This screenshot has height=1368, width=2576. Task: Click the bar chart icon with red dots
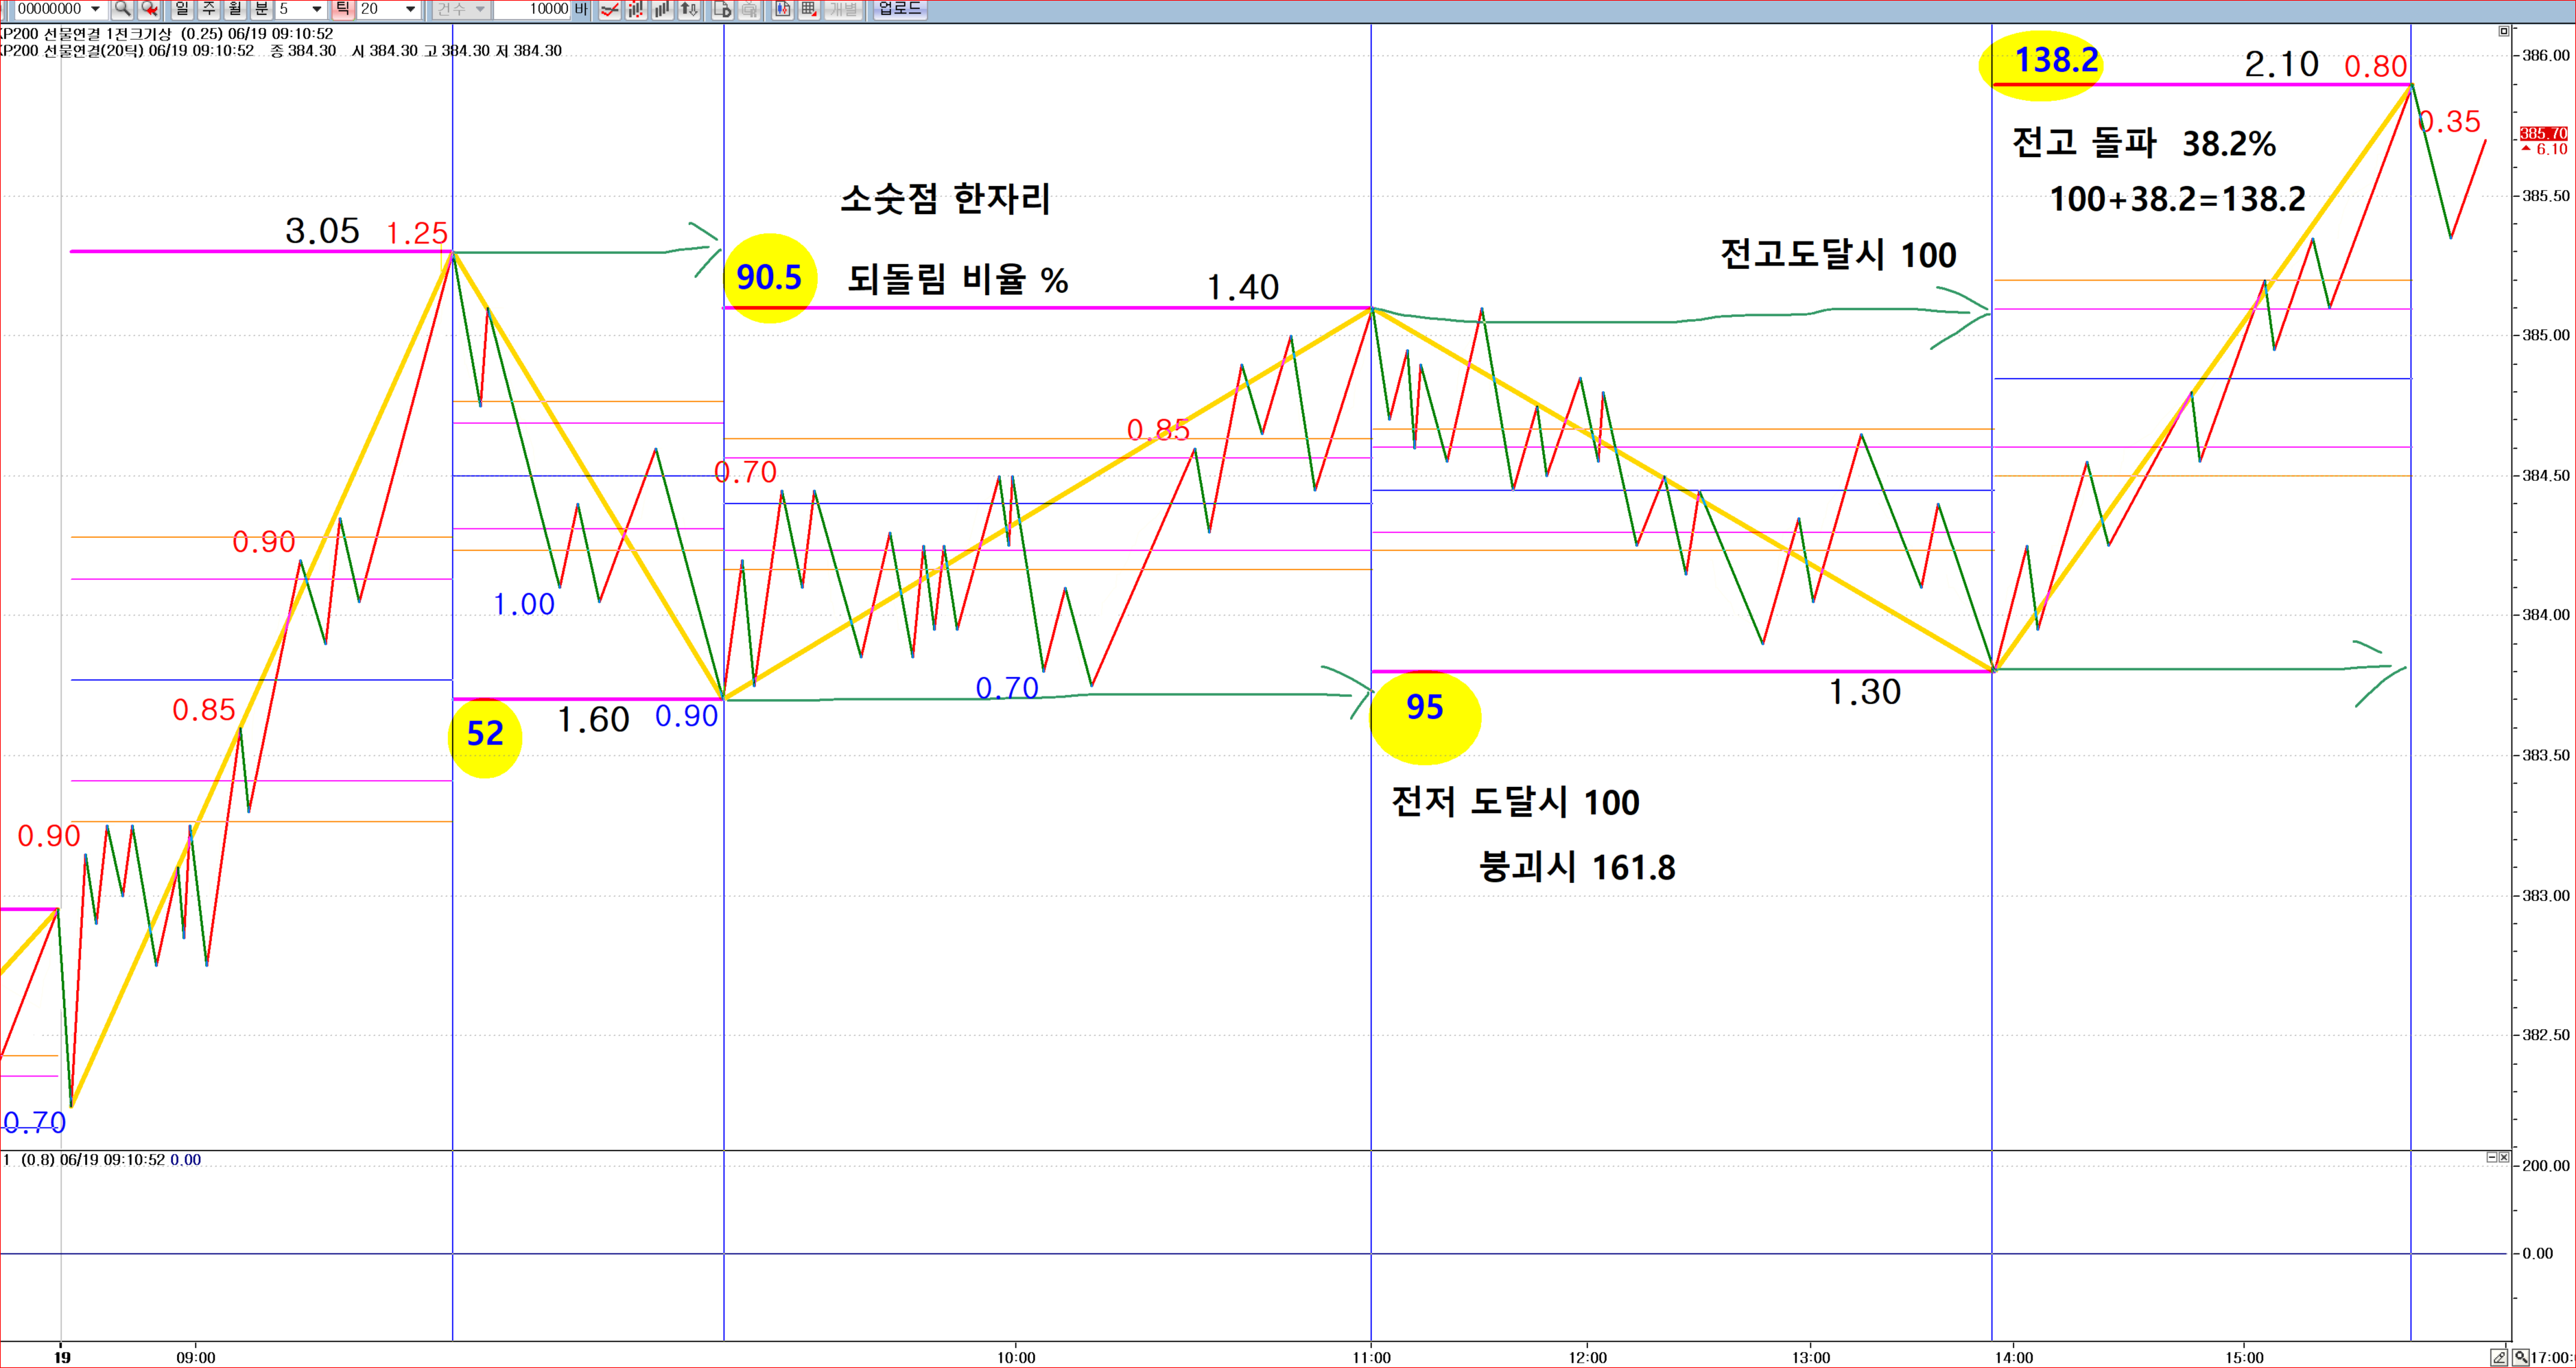point(636,9)
